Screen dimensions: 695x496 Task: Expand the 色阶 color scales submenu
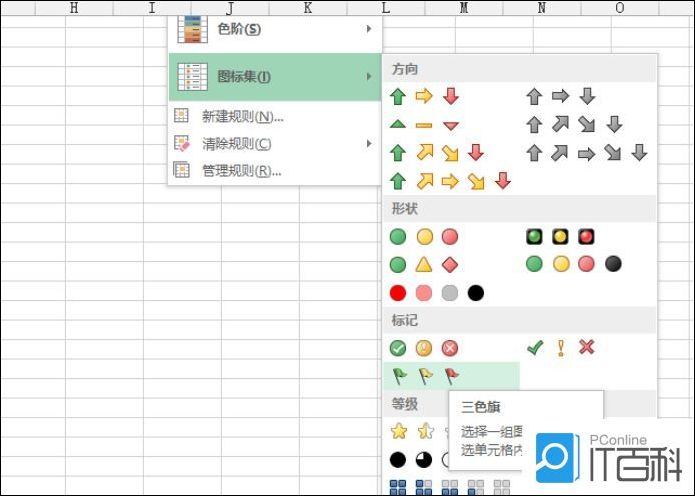pyautogui.click(x=275, y=29)
